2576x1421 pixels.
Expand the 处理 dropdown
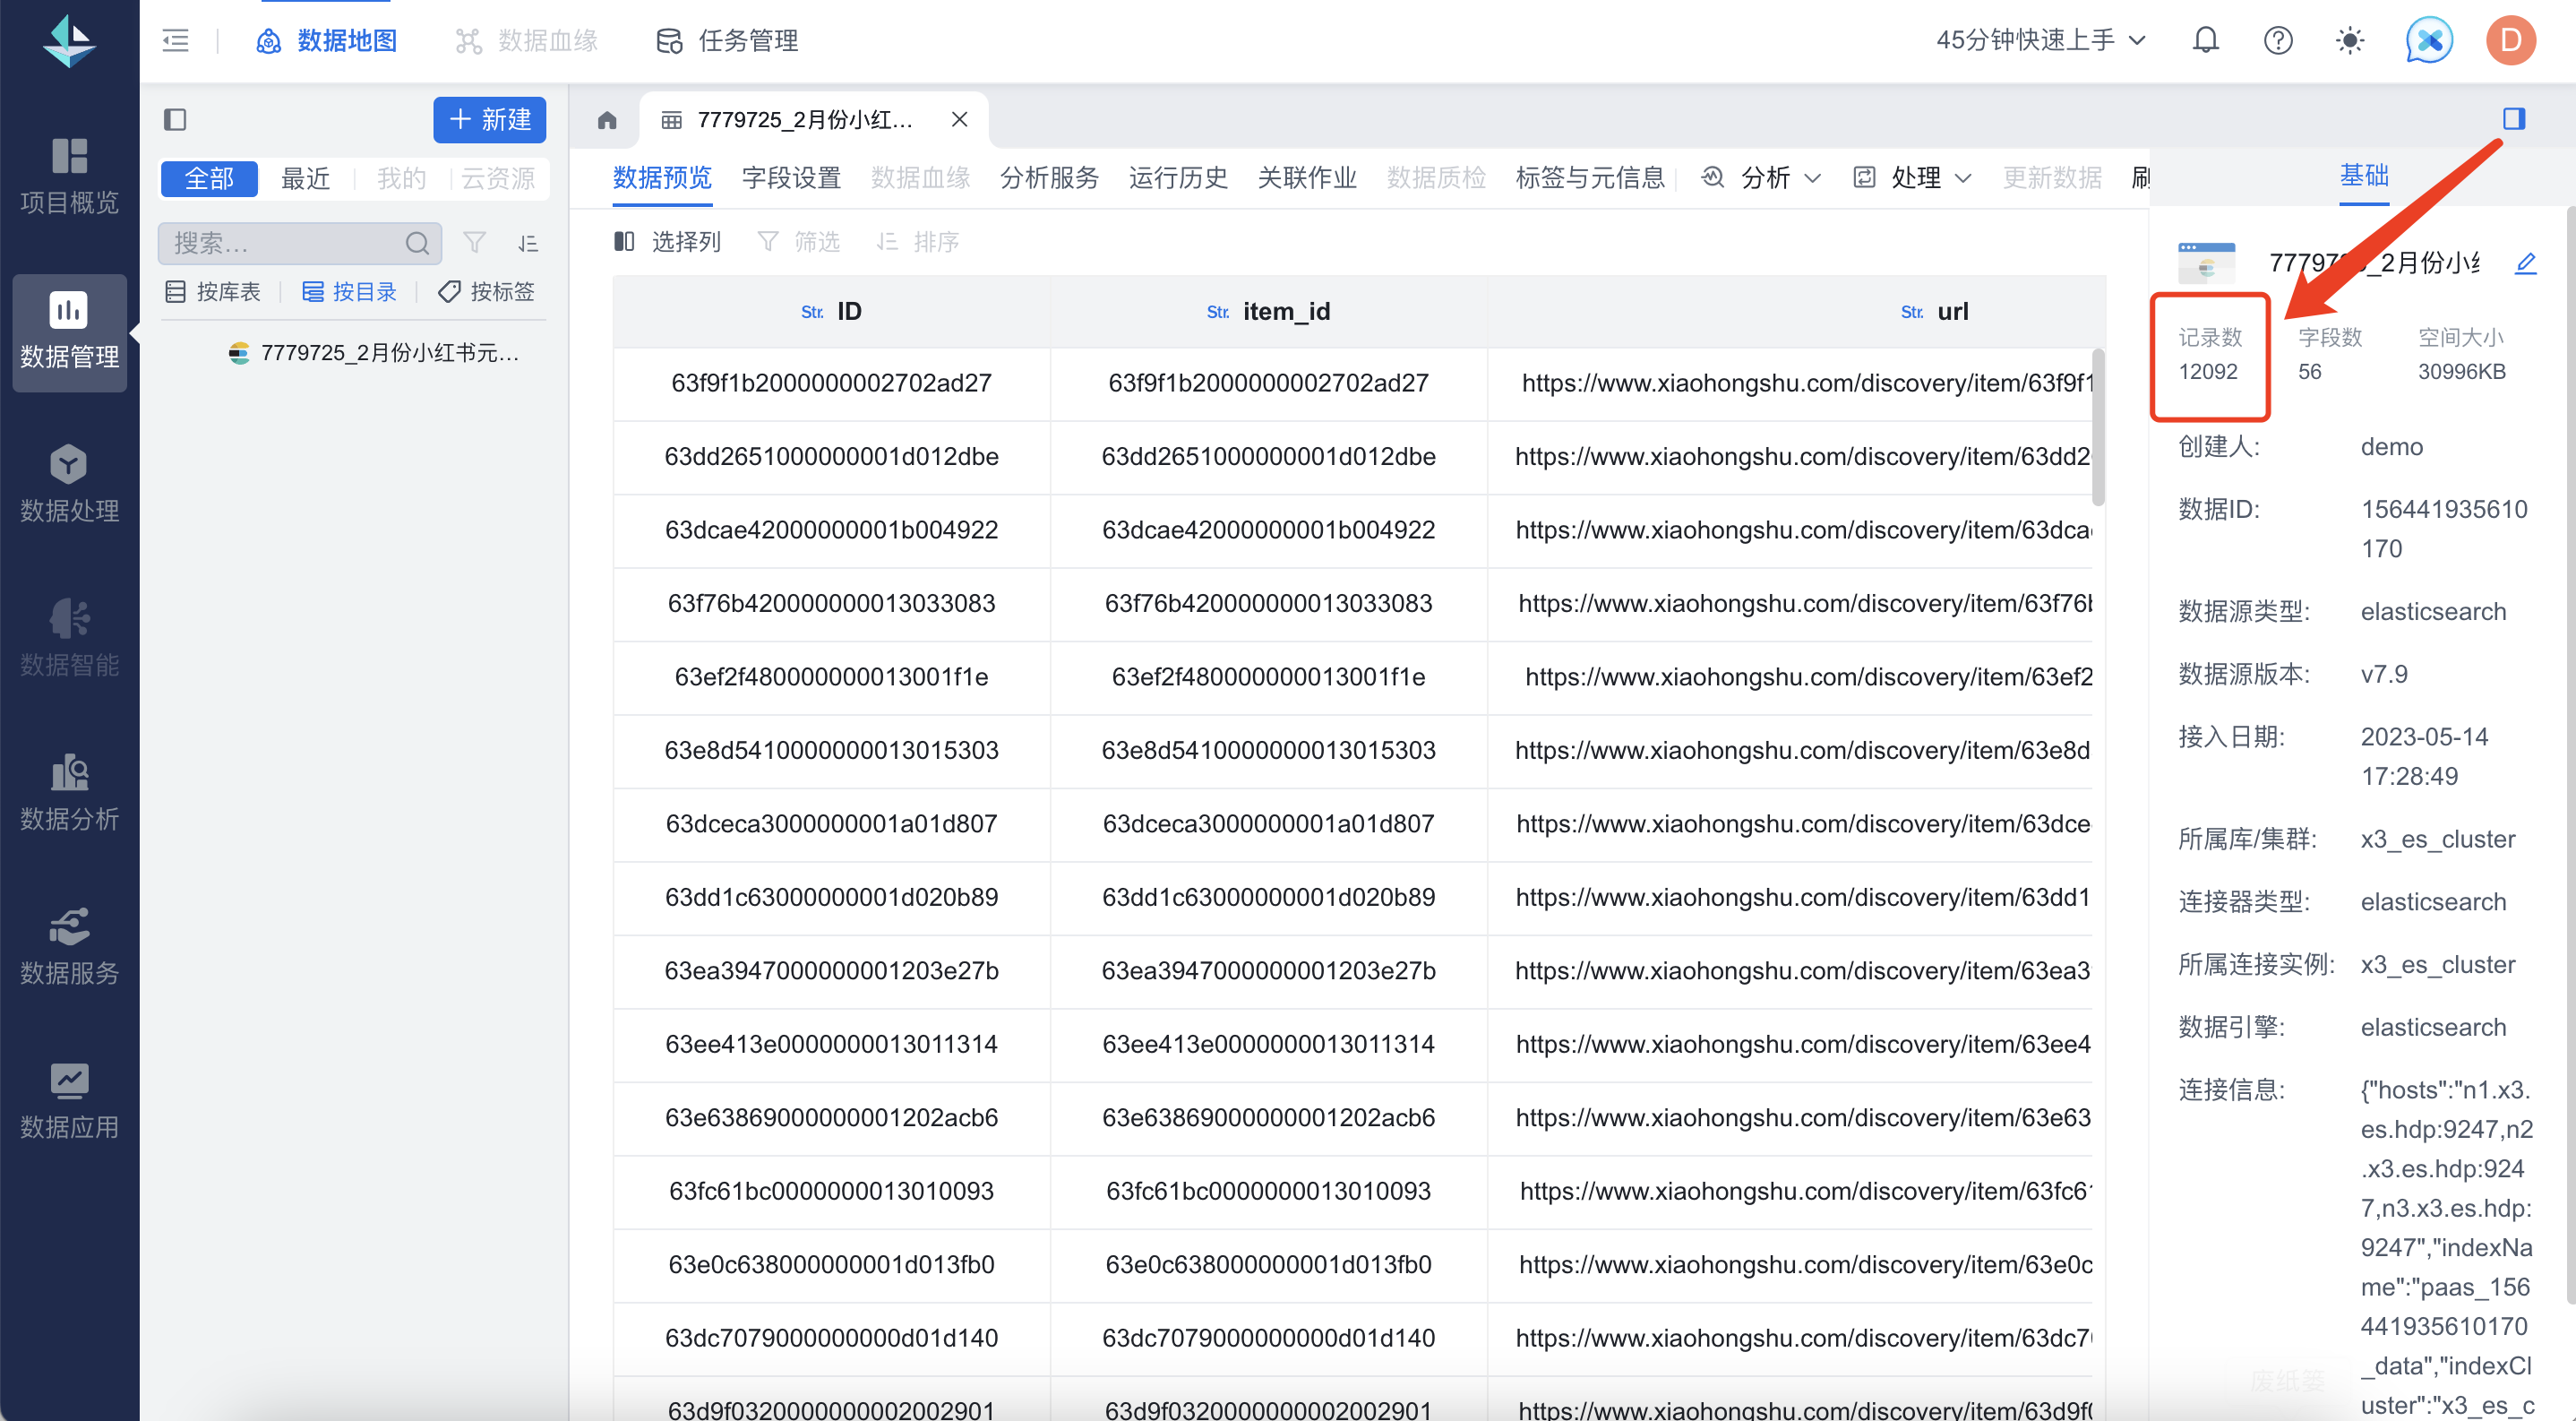tap(1912, 178)
